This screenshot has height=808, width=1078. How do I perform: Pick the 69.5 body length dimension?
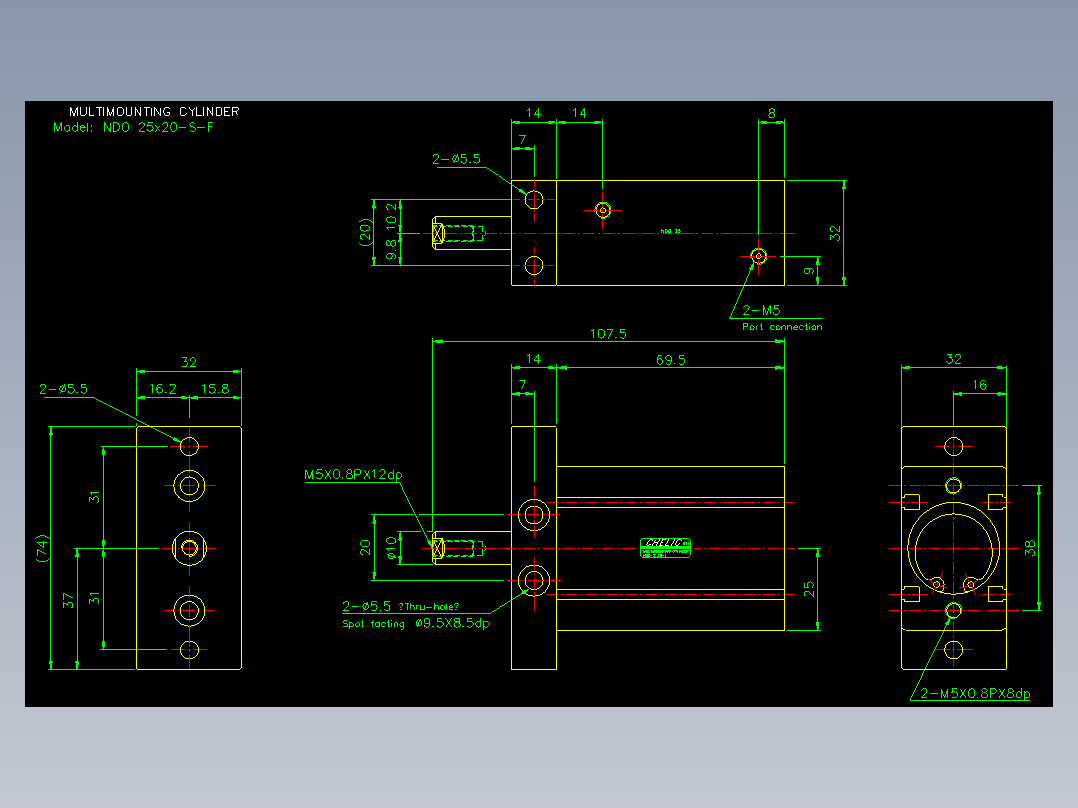670,360
